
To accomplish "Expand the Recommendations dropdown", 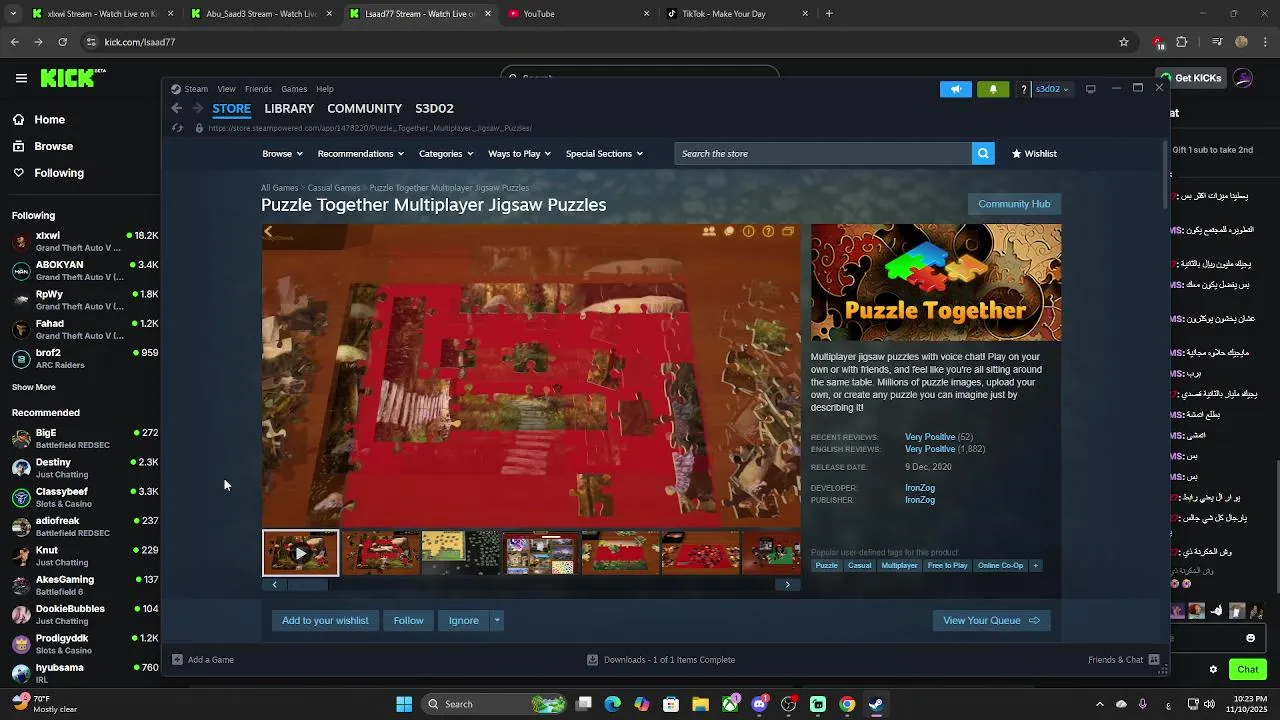I will coord(360,153).
